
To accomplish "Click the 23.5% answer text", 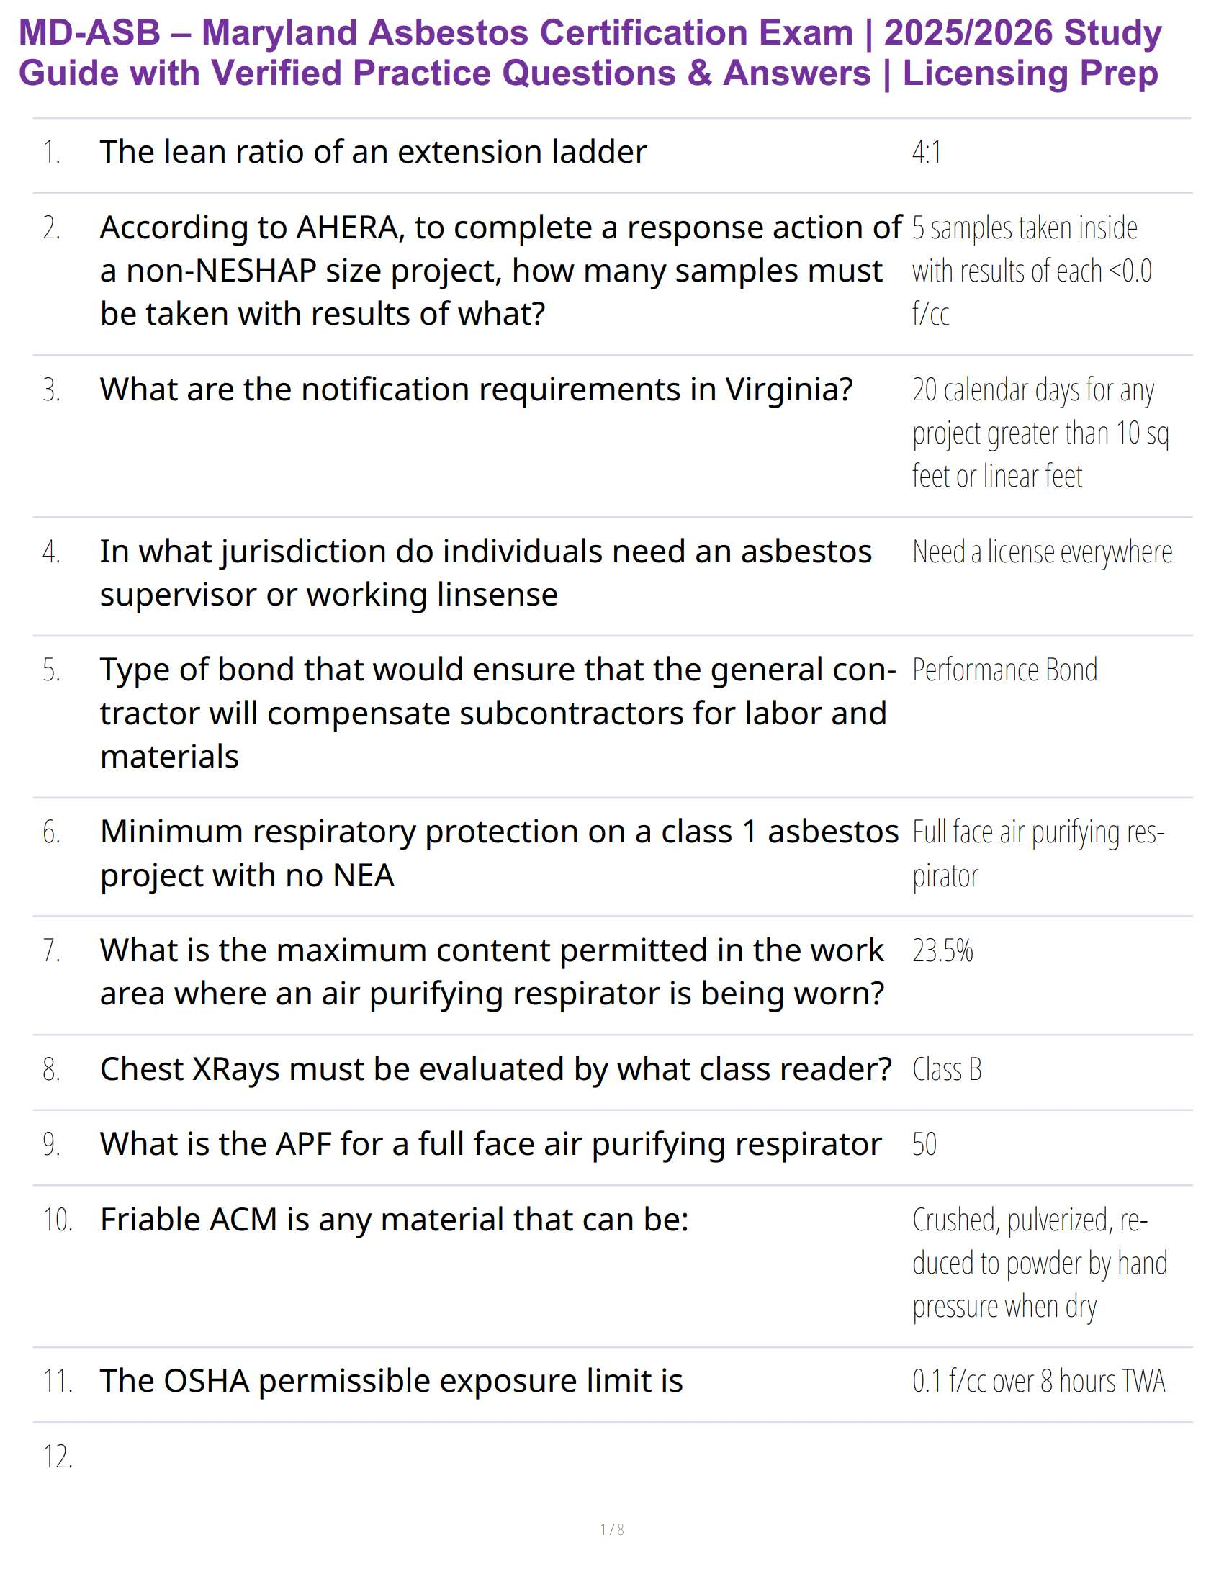I will 942,950.
